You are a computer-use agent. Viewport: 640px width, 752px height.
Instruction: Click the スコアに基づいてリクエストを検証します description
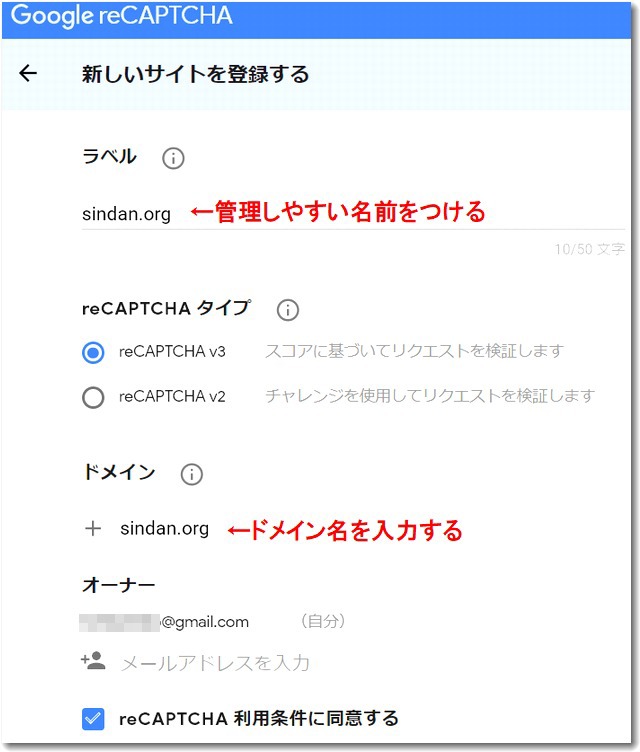[x=415, y=351]
